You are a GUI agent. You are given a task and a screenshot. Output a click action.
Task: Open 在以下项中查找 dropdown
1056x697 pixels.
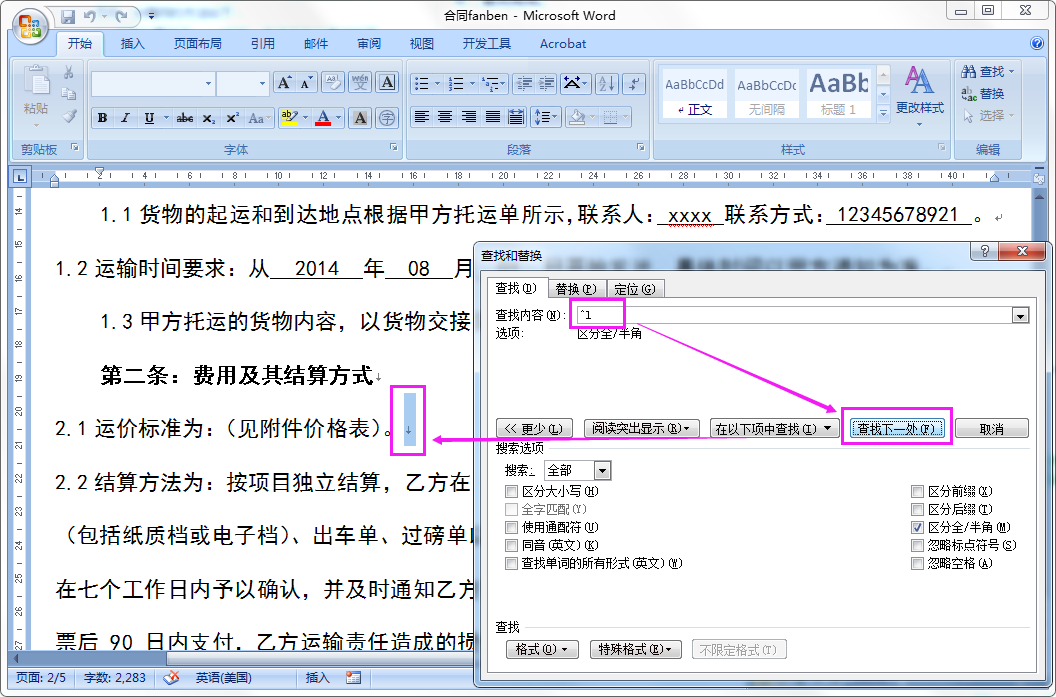tap(772, 428)
